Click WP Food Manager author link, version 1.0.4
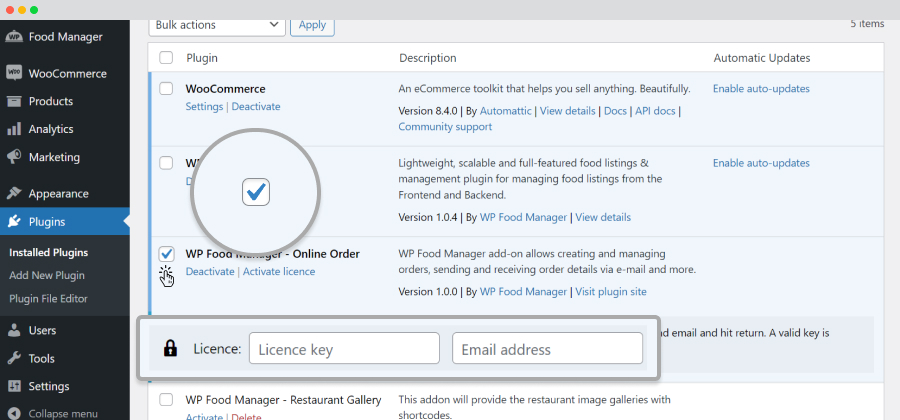Screen dimensions: 900x420 coord(523,217)
